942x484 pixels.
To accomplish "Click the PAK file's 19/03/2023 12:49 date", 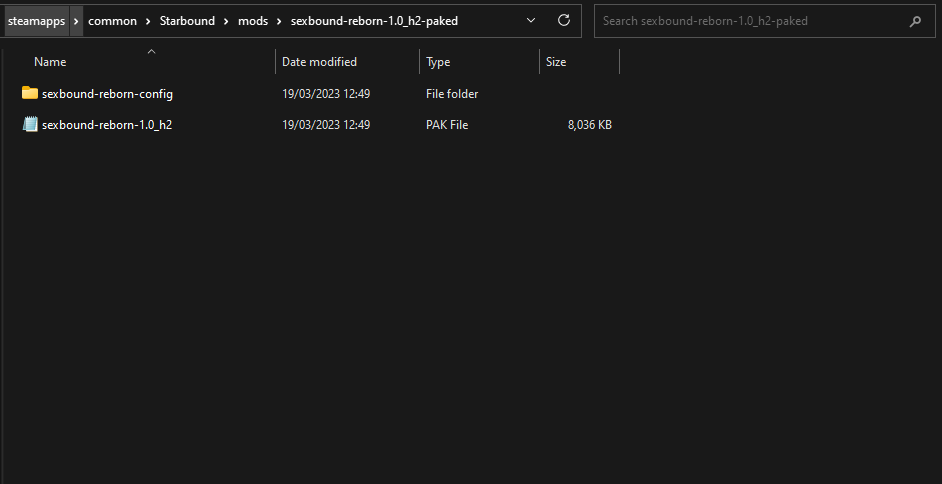I will click(x=326, y=125).
